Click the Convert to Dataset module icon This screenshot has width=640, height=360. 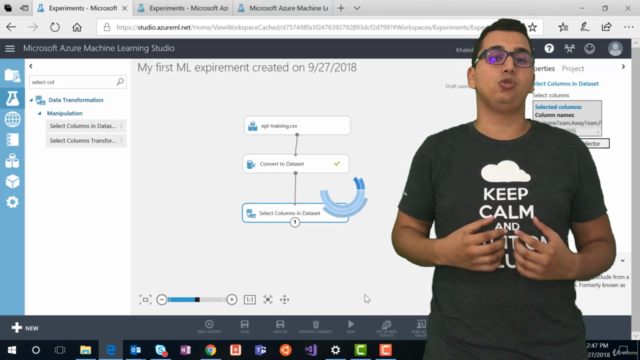click(251, 164)
